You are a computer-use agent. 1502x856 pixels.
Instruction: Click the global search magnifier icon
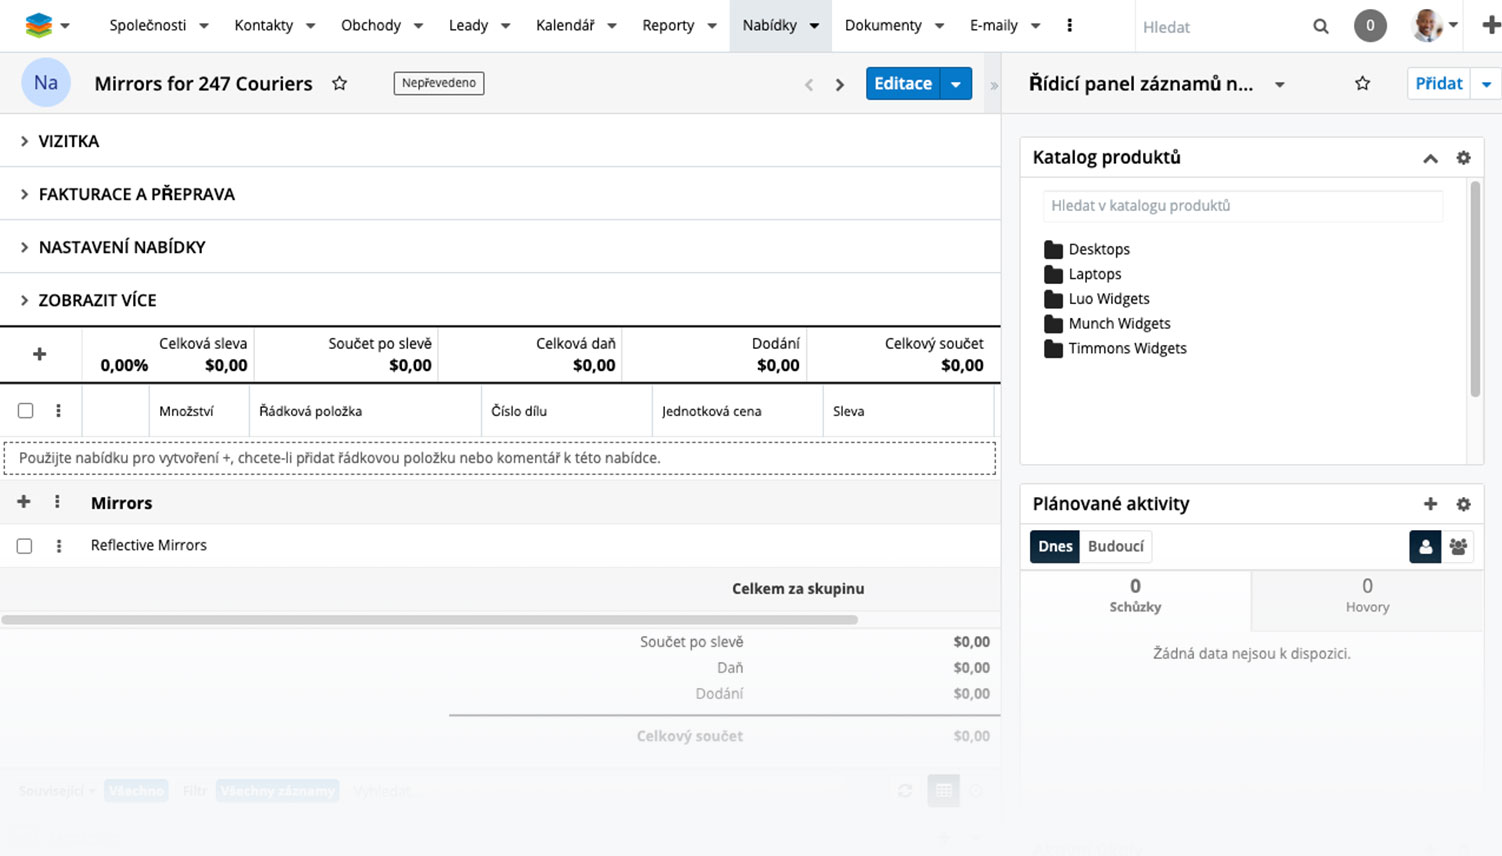(1320, 27)
